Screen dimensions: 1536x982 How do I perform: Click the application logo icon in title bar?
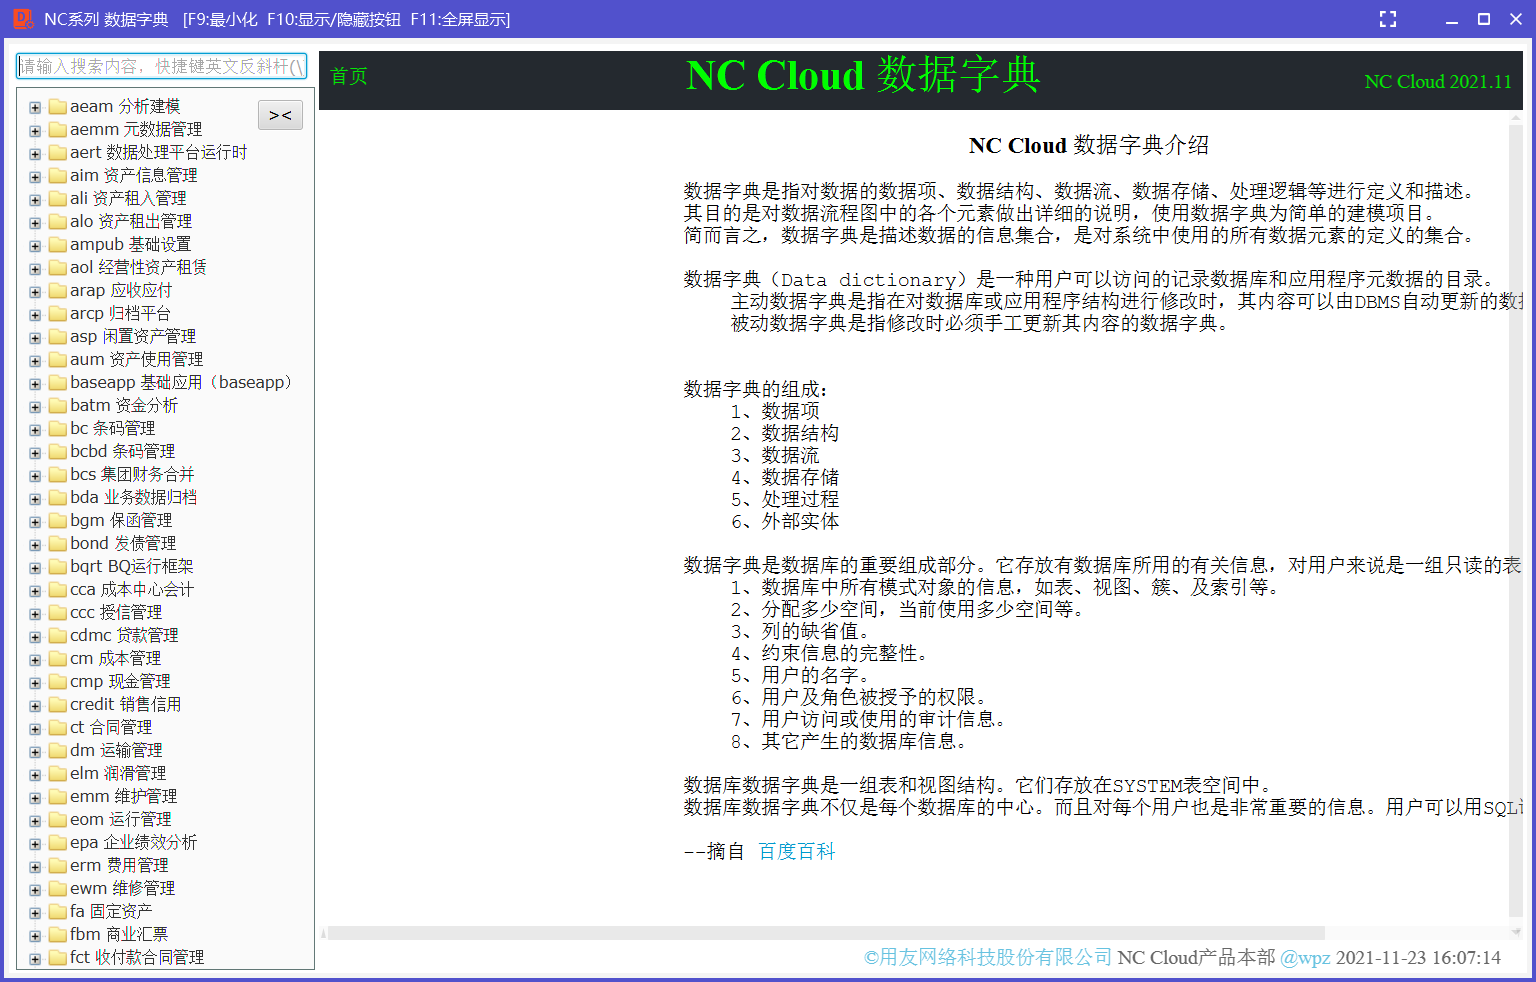point(22,18)
